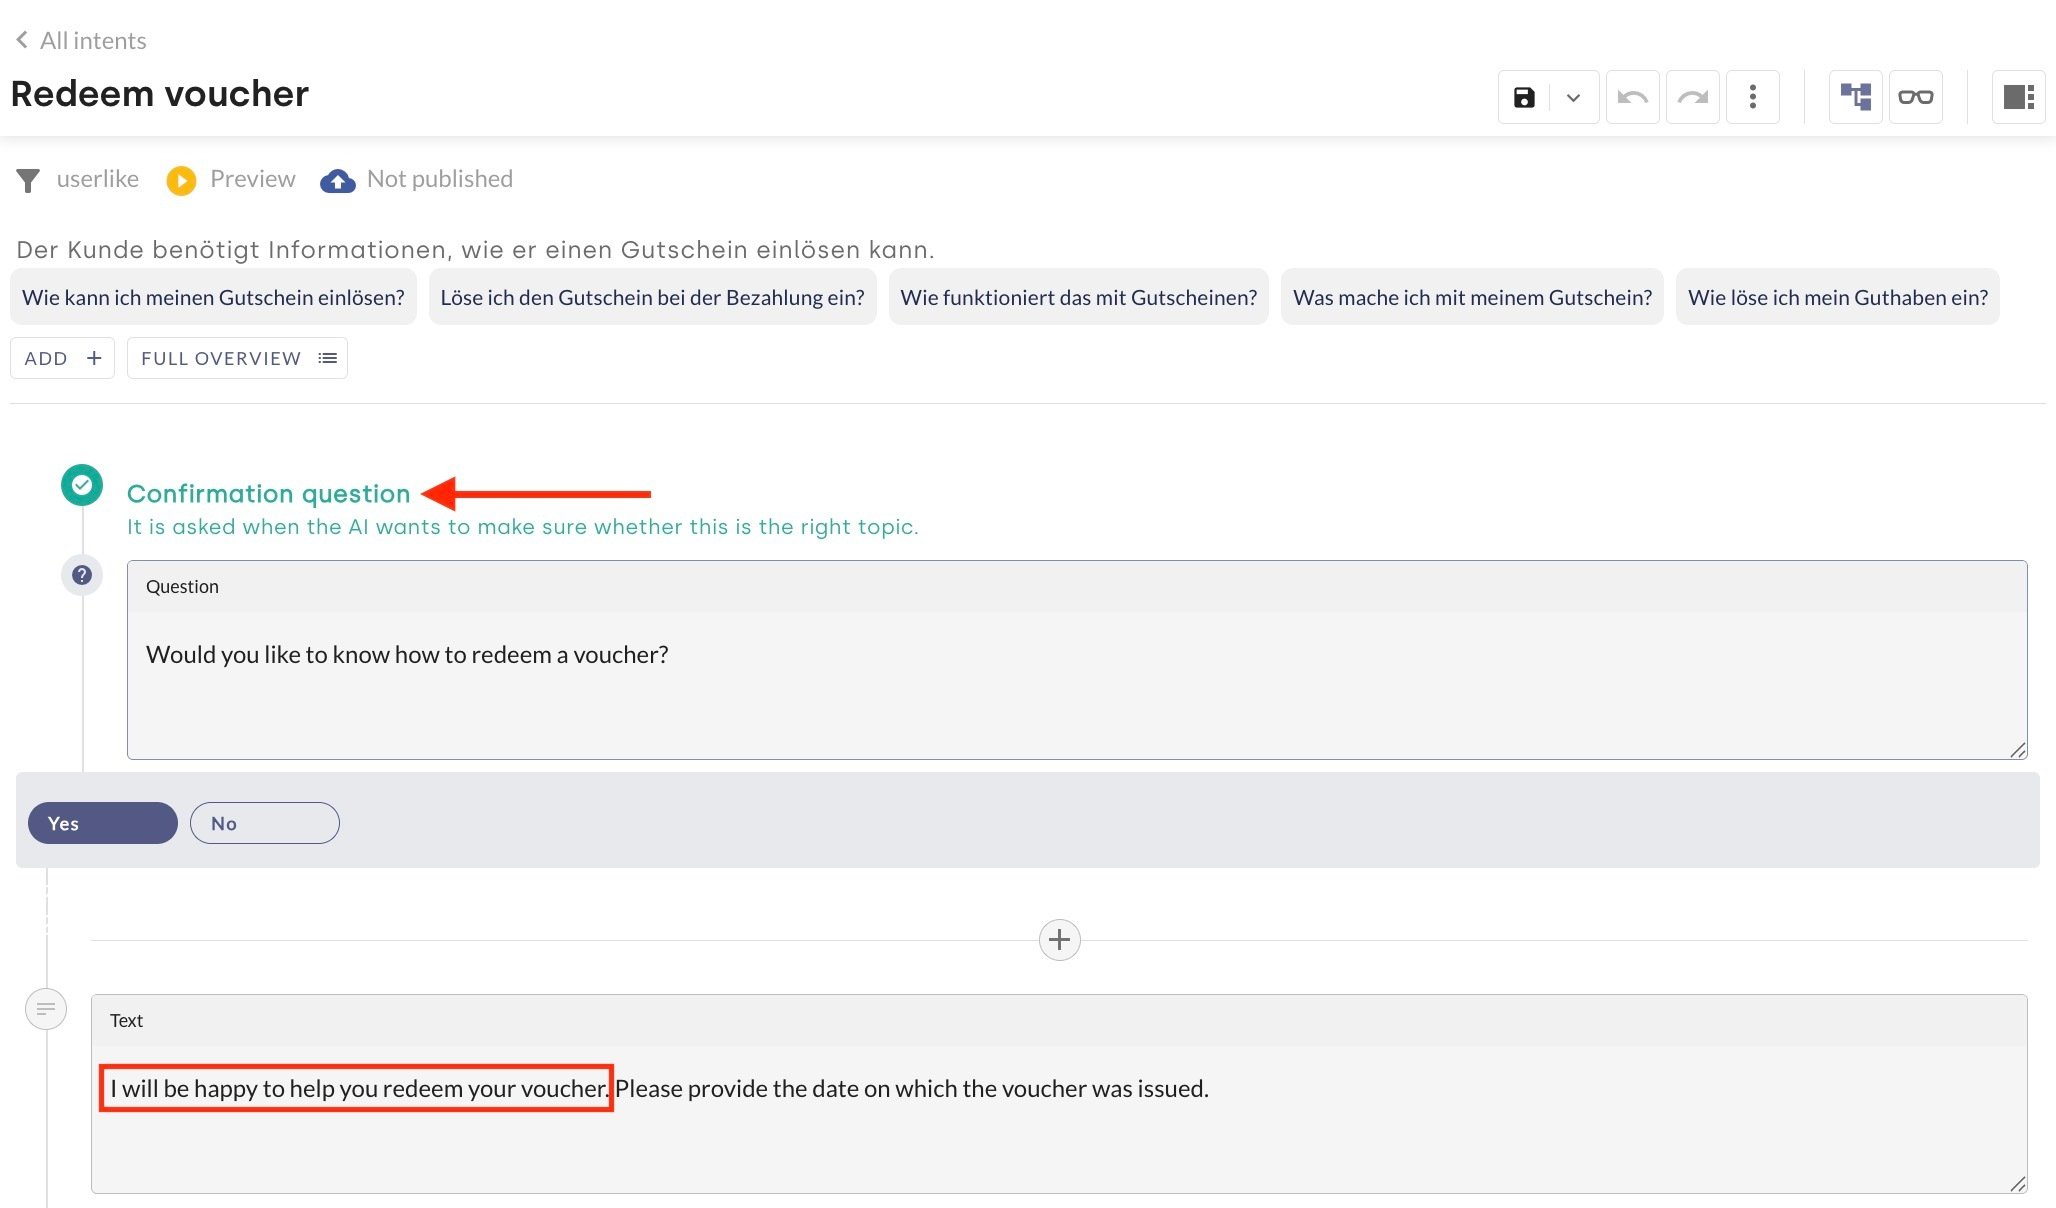Click the undo arrow icon
Screen dimensions: 2056x1208
[1632, 97]
